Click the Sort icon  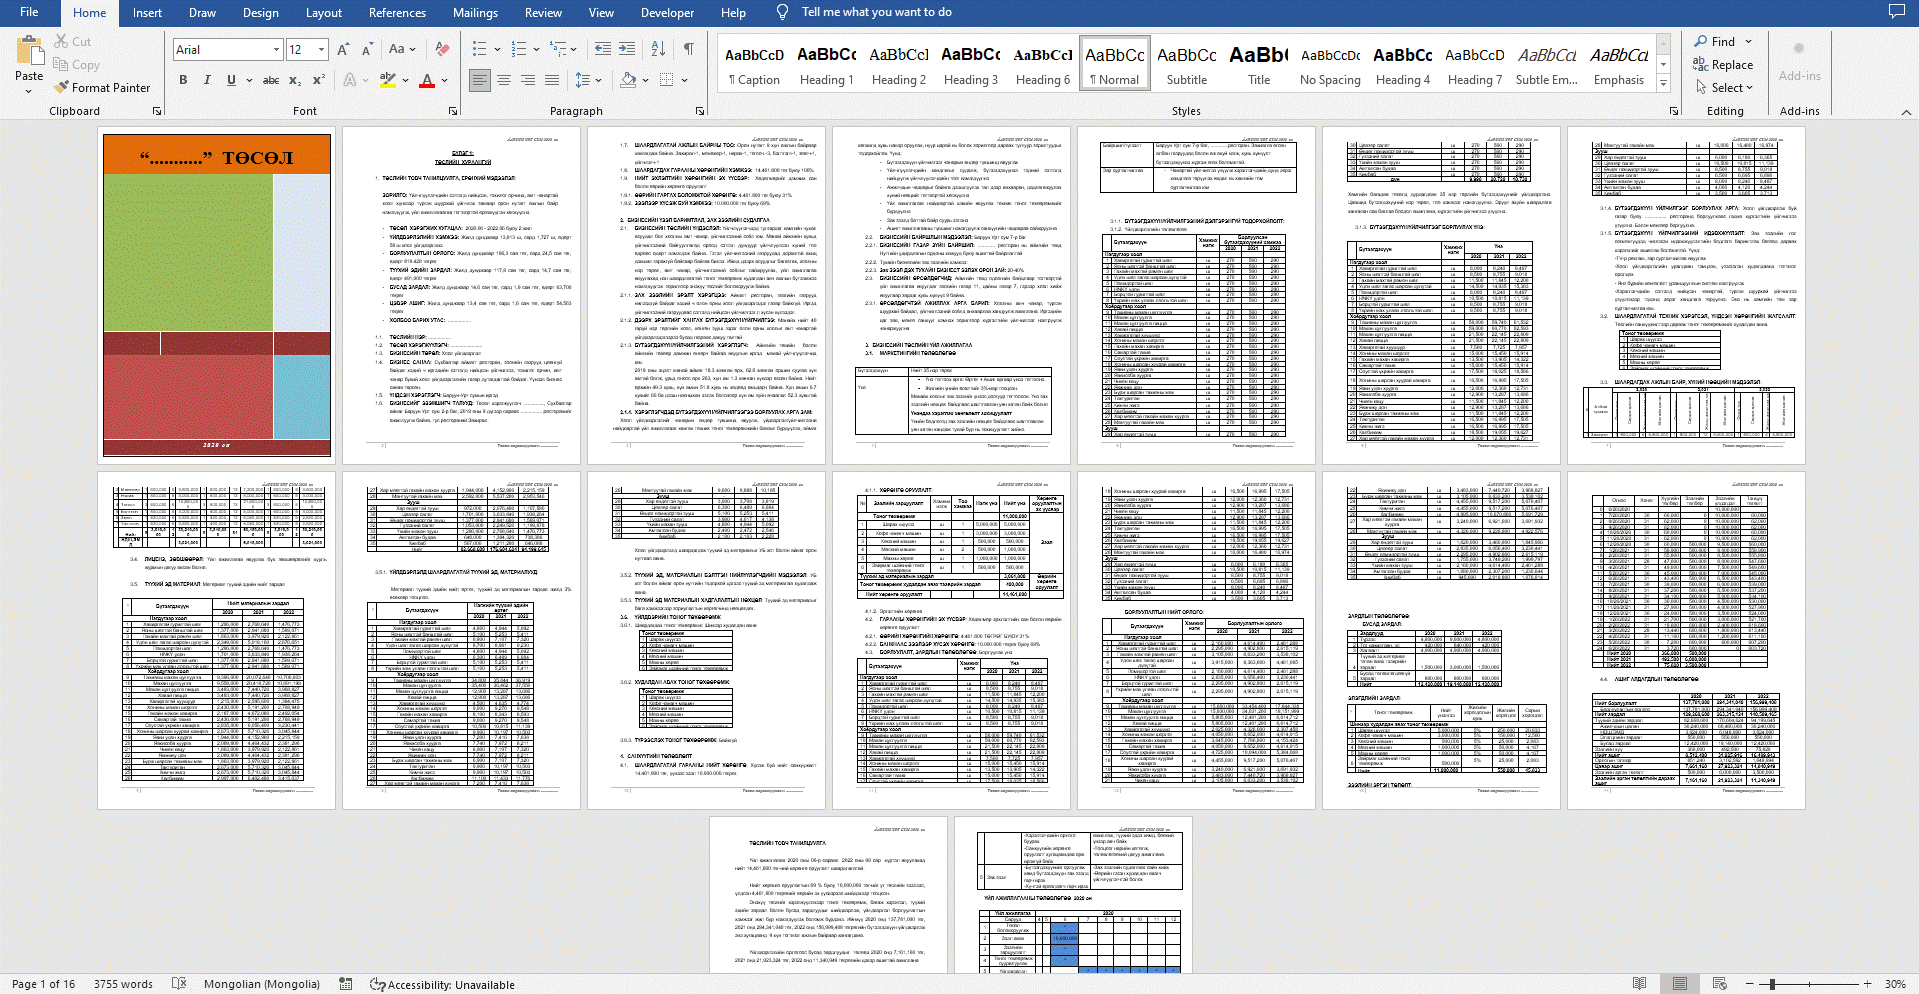tap(658, 49)
